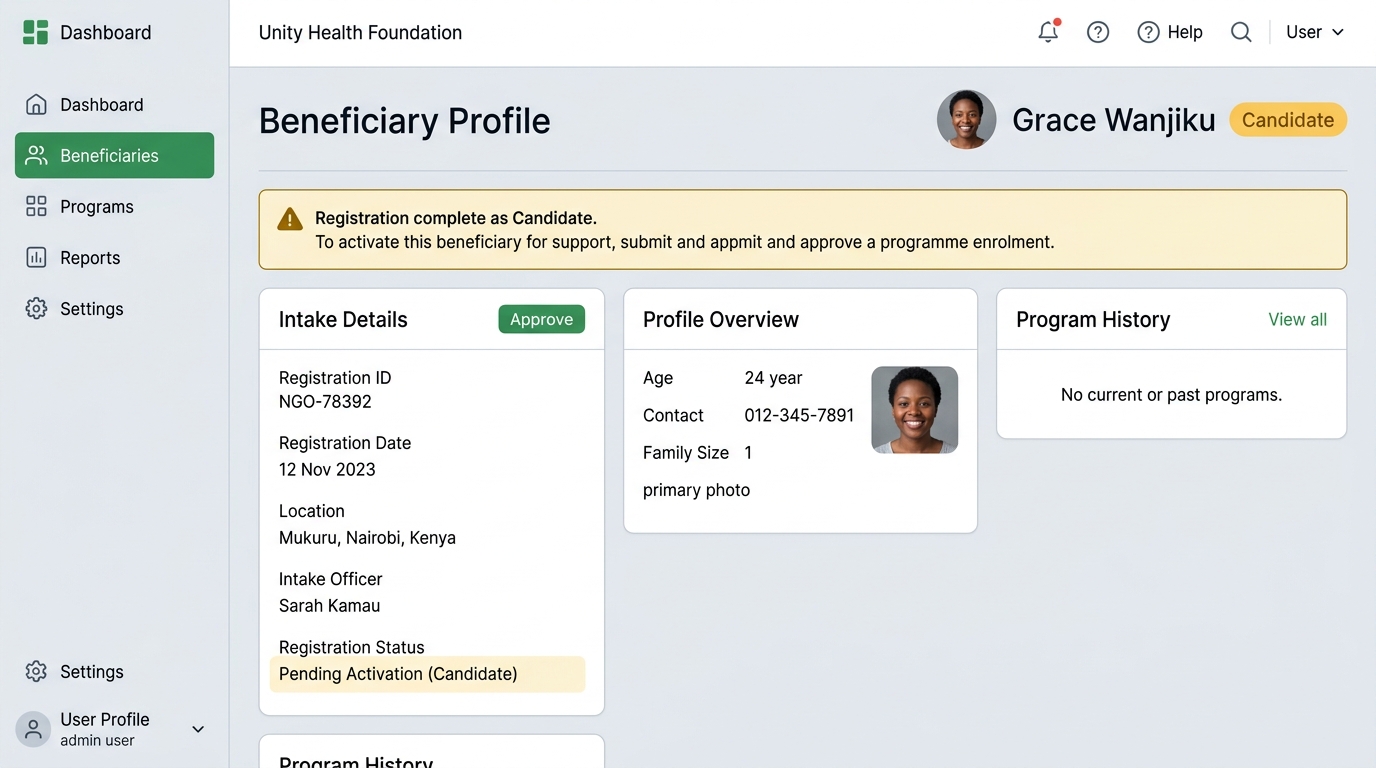The height and width of the screenshot is (768, 1376).
Task: Open Reports from sidebar
Action: [115, 258]
